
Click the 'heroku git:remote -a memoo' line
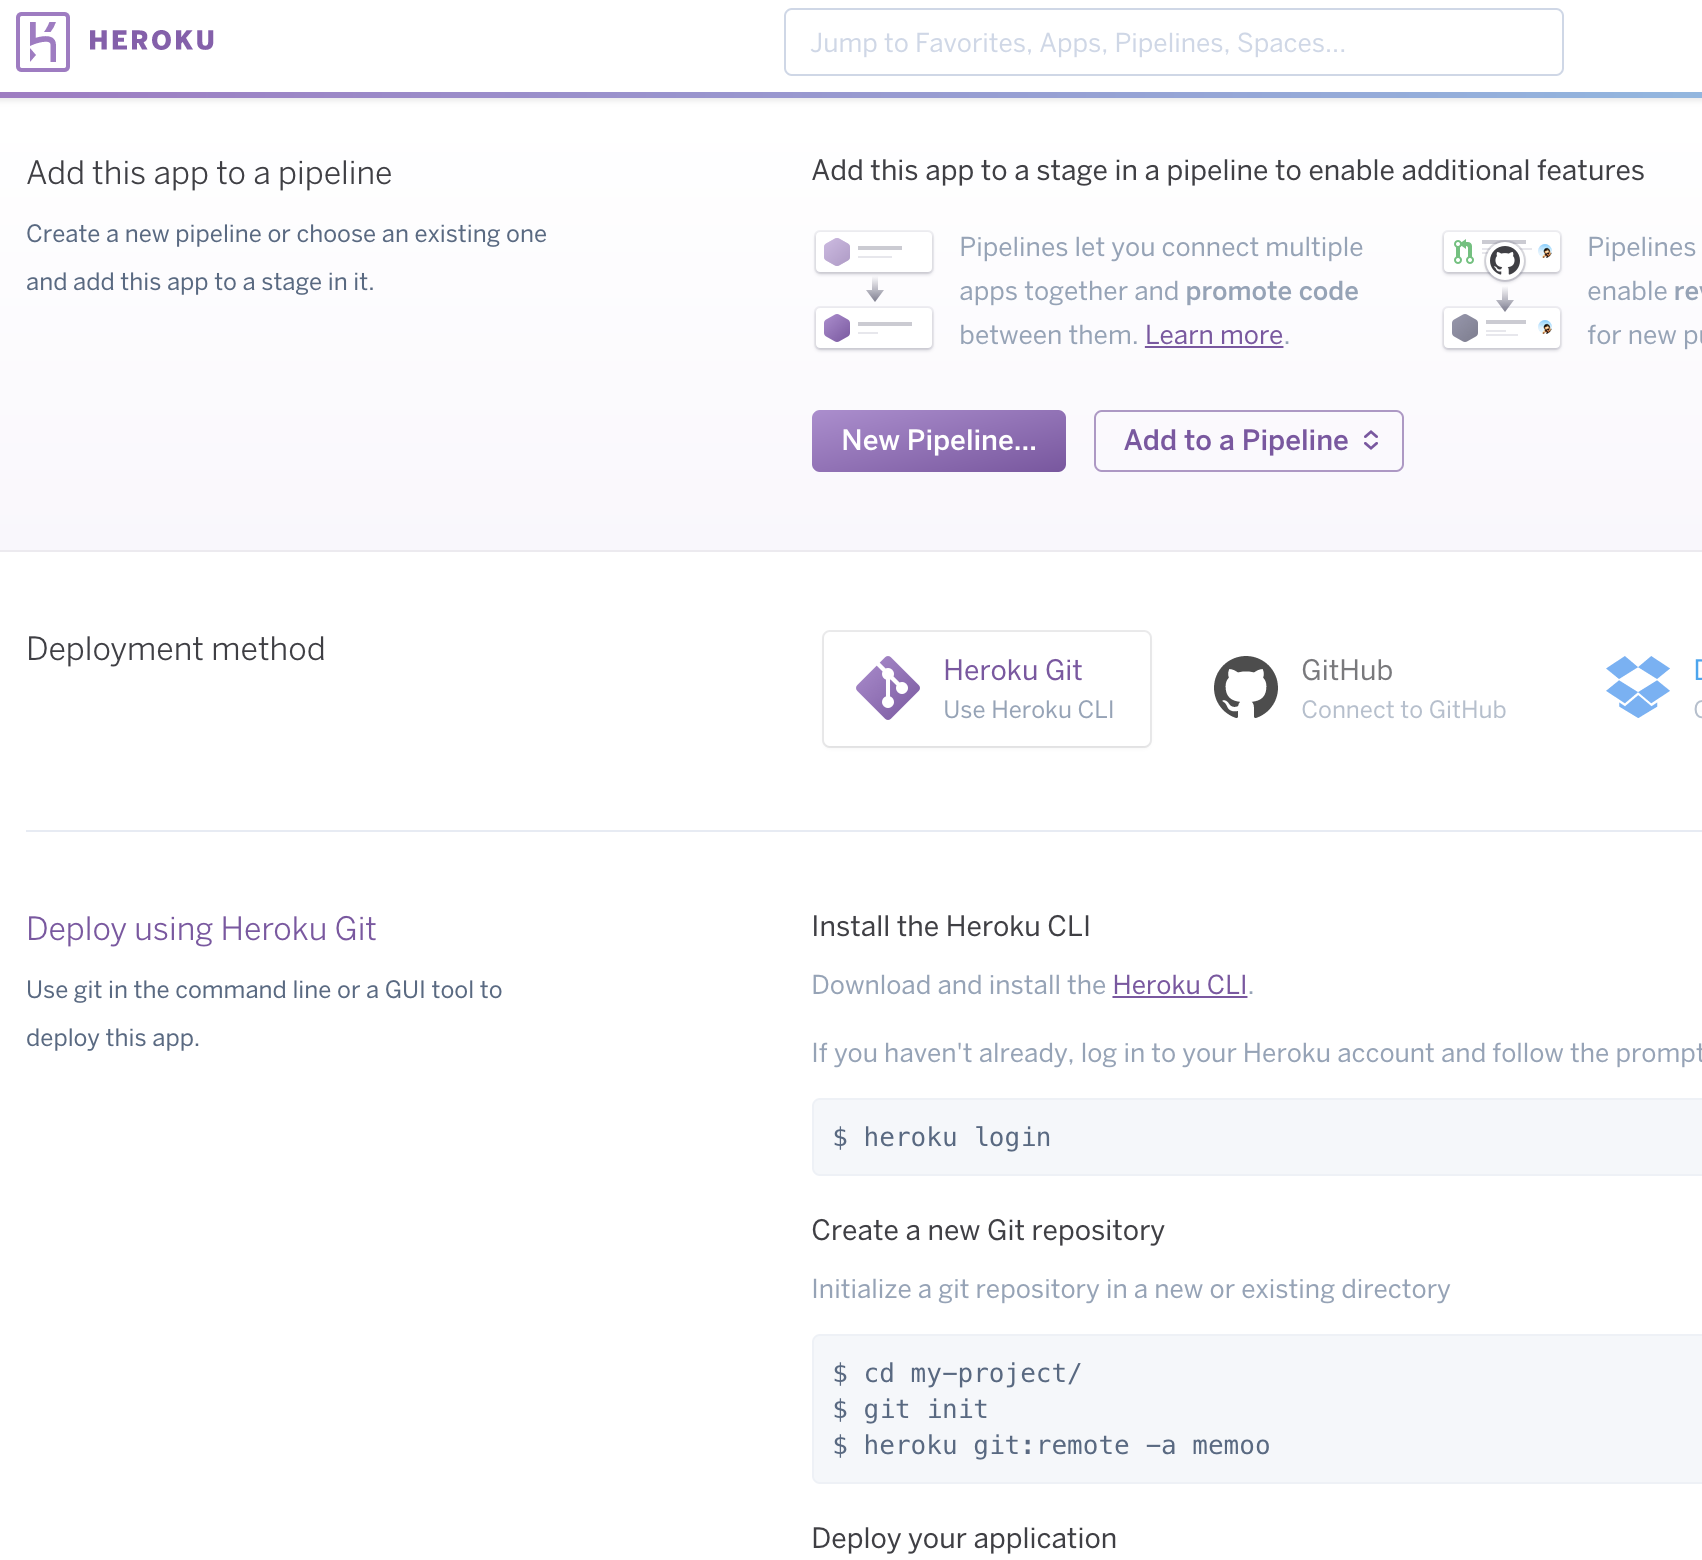pos(1051,1445)
